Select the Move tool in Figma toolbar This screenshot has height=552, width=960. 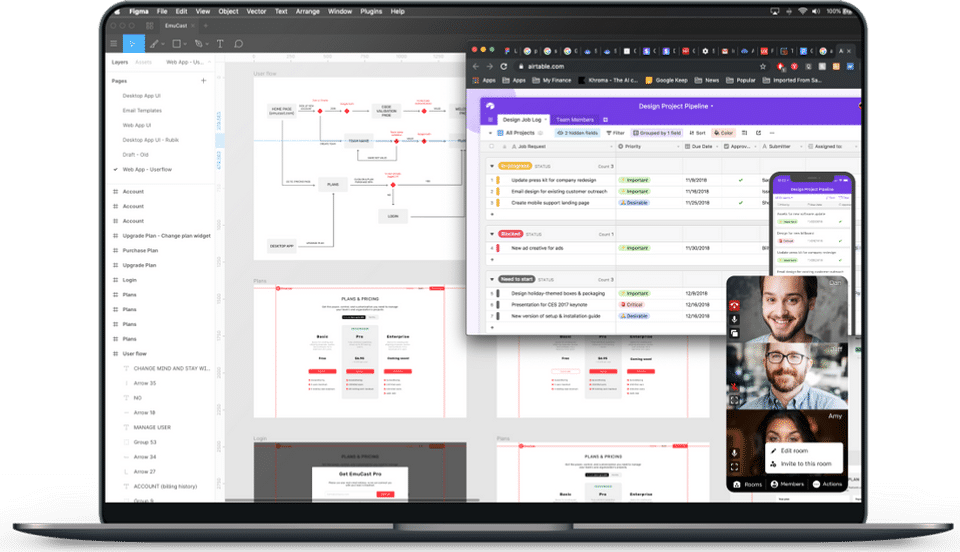coord(133,43)
